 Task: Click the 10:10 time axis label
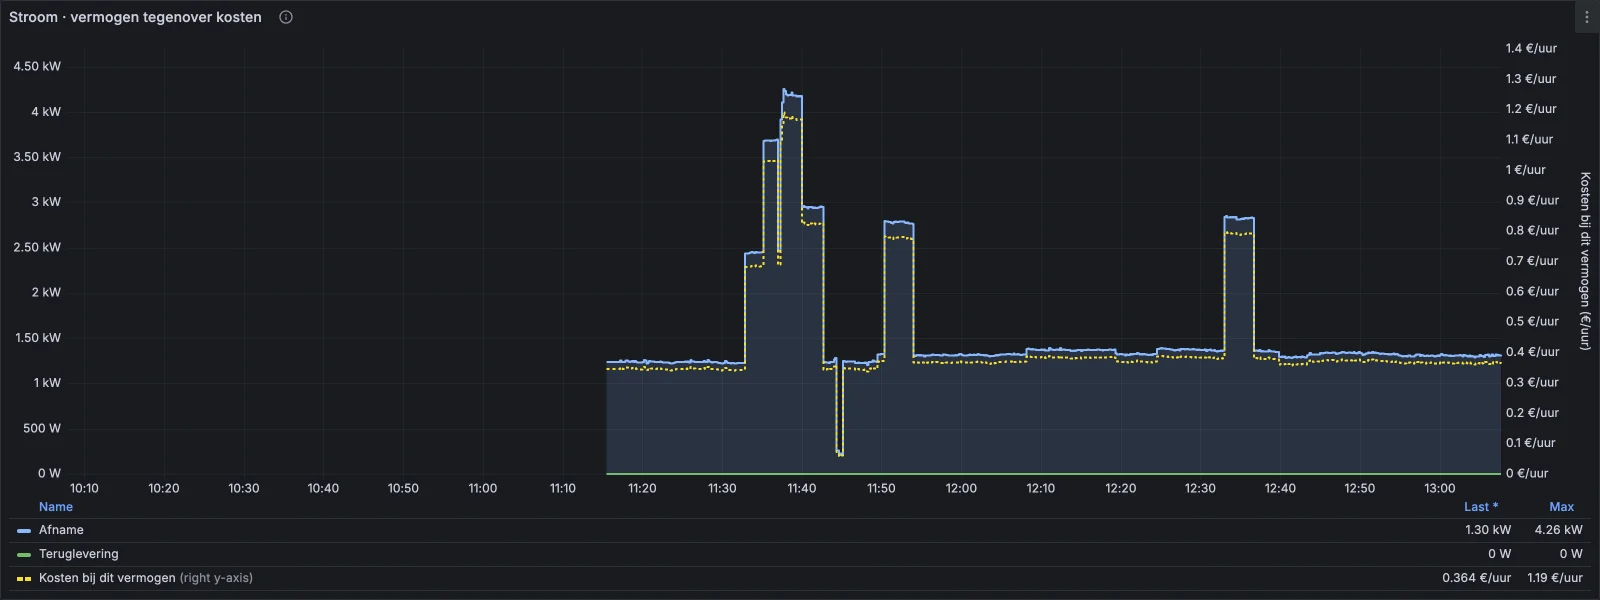(84, 489)
